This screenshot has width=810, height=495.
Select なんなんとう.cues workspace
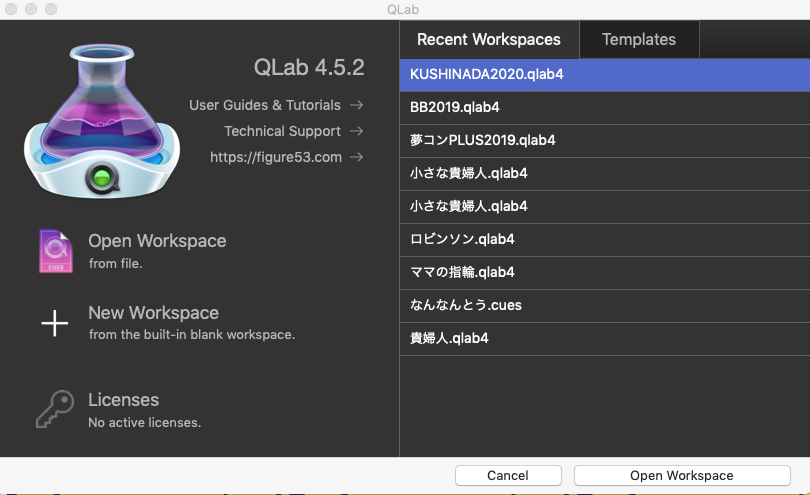[x=605, y=305]
